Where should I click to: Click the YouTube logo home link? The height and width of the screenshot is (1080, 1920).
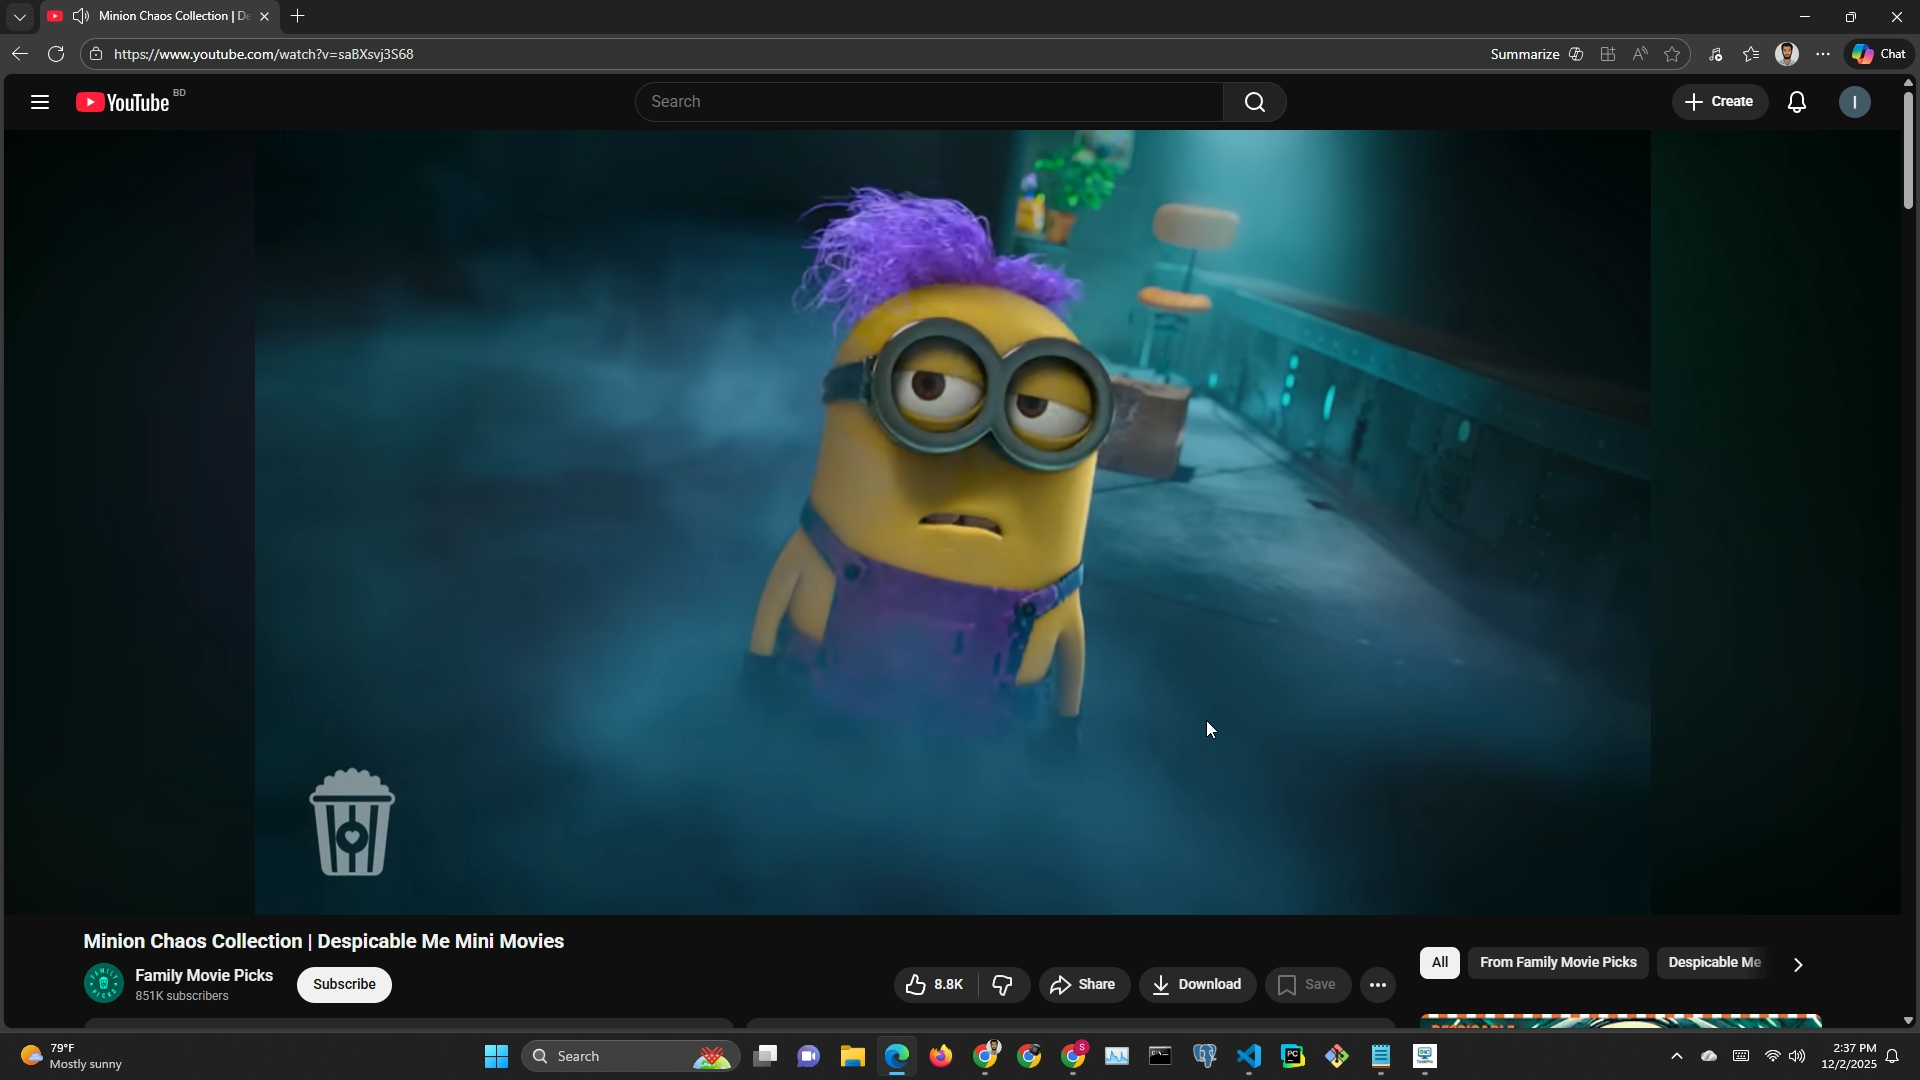click(124, 102)
